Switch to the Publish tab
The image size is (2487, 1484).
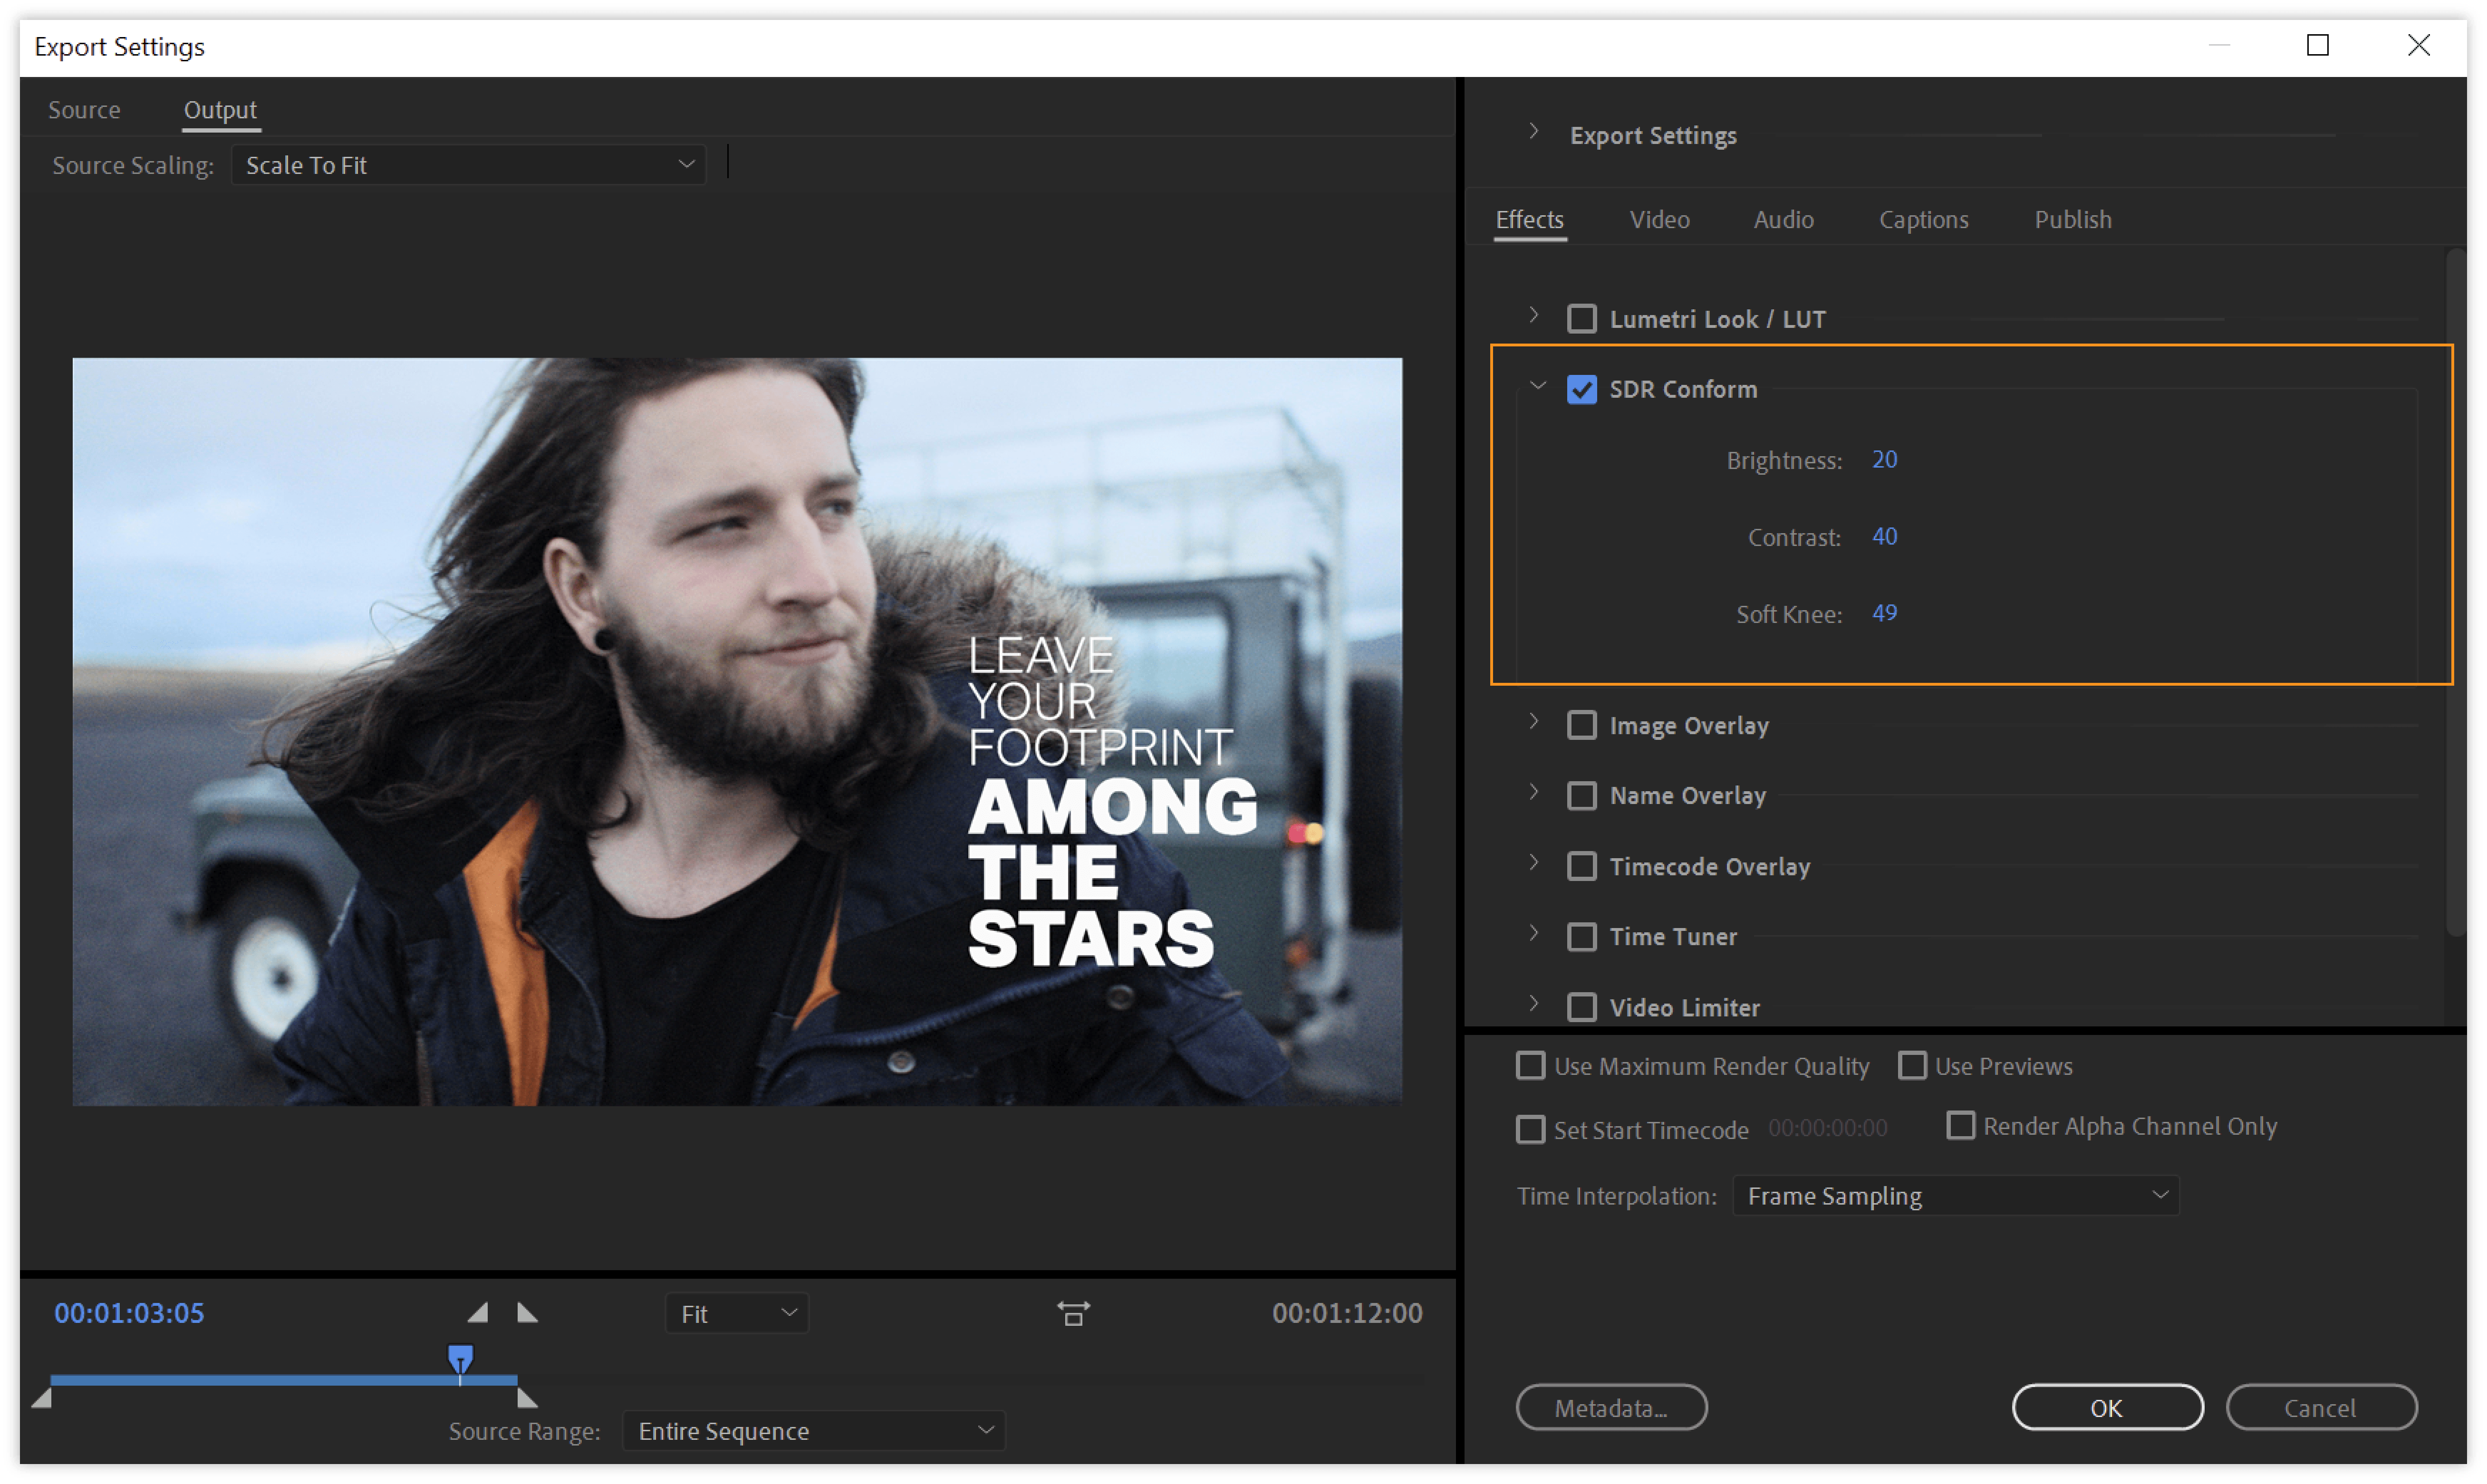(2073, 219)
